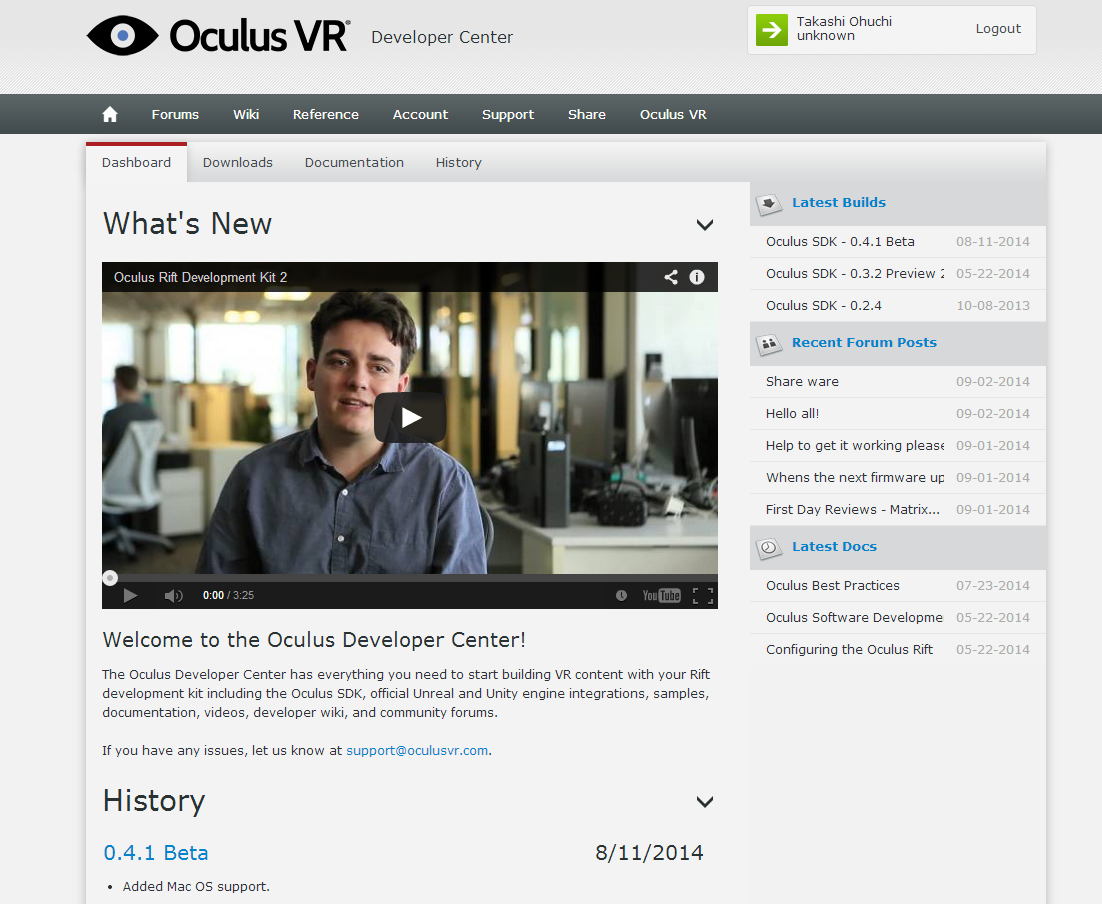This screenshot has height=904, width=1102.
Task: Open the Recent Forum Posts heading link
Action: [864, 342]
